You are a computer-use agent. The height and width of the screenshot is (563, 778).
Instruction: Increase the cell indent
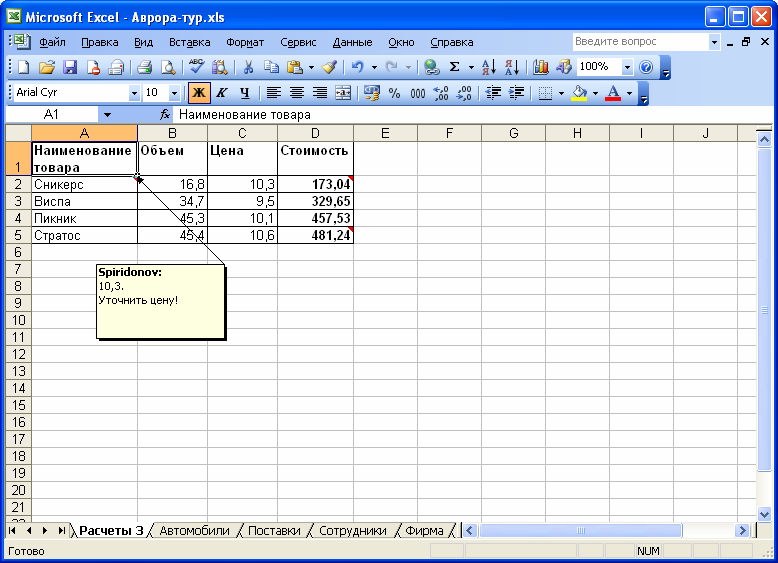coord(516,93)
